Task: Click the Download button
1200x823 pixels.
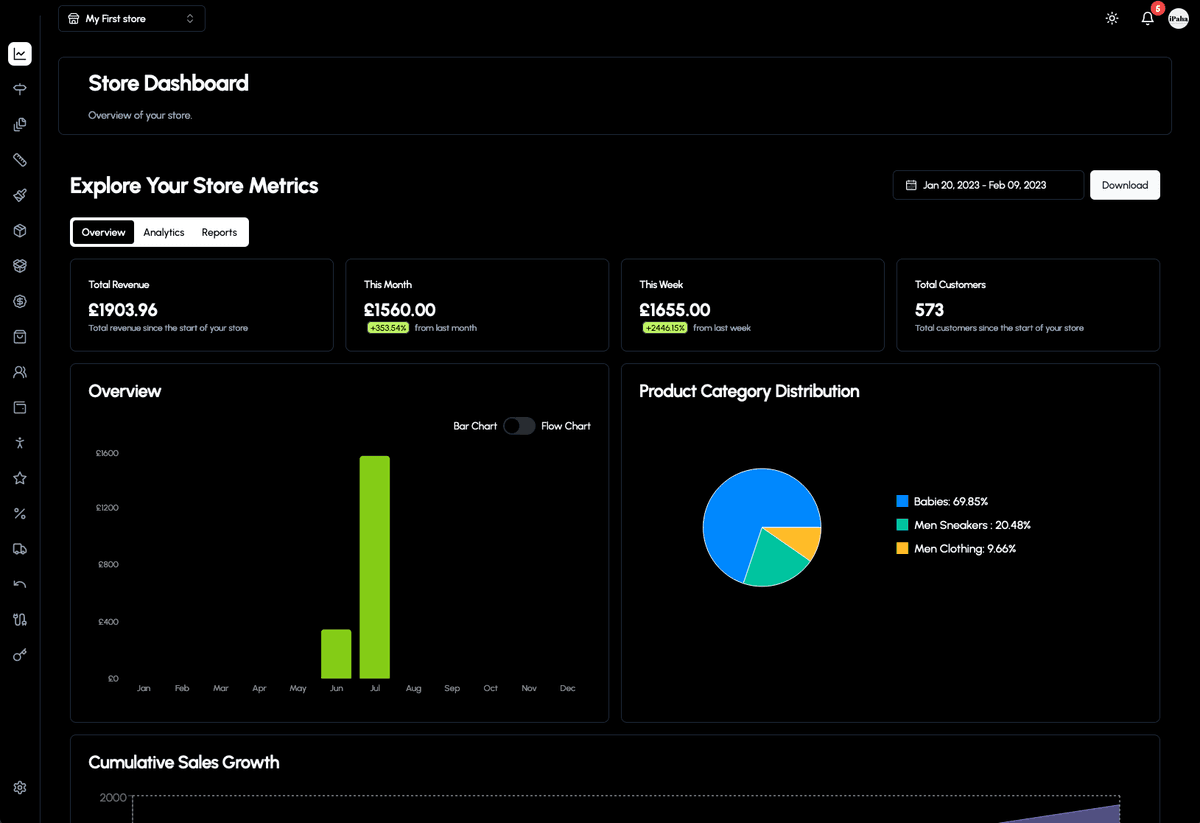Action: coord(1124,185)
